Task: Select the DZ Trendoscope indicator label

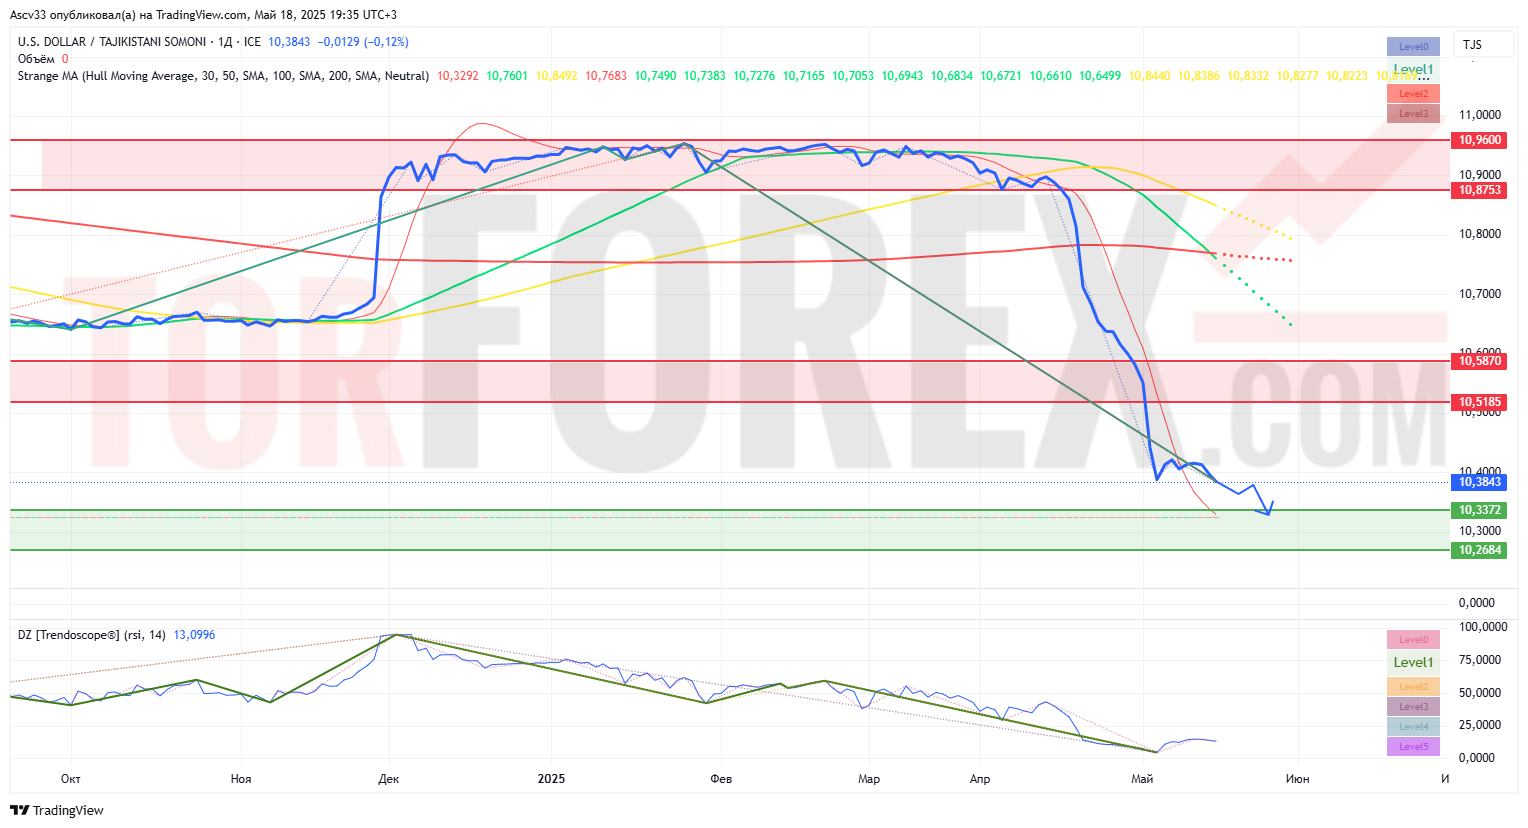Action: click(x=92, y=635)
